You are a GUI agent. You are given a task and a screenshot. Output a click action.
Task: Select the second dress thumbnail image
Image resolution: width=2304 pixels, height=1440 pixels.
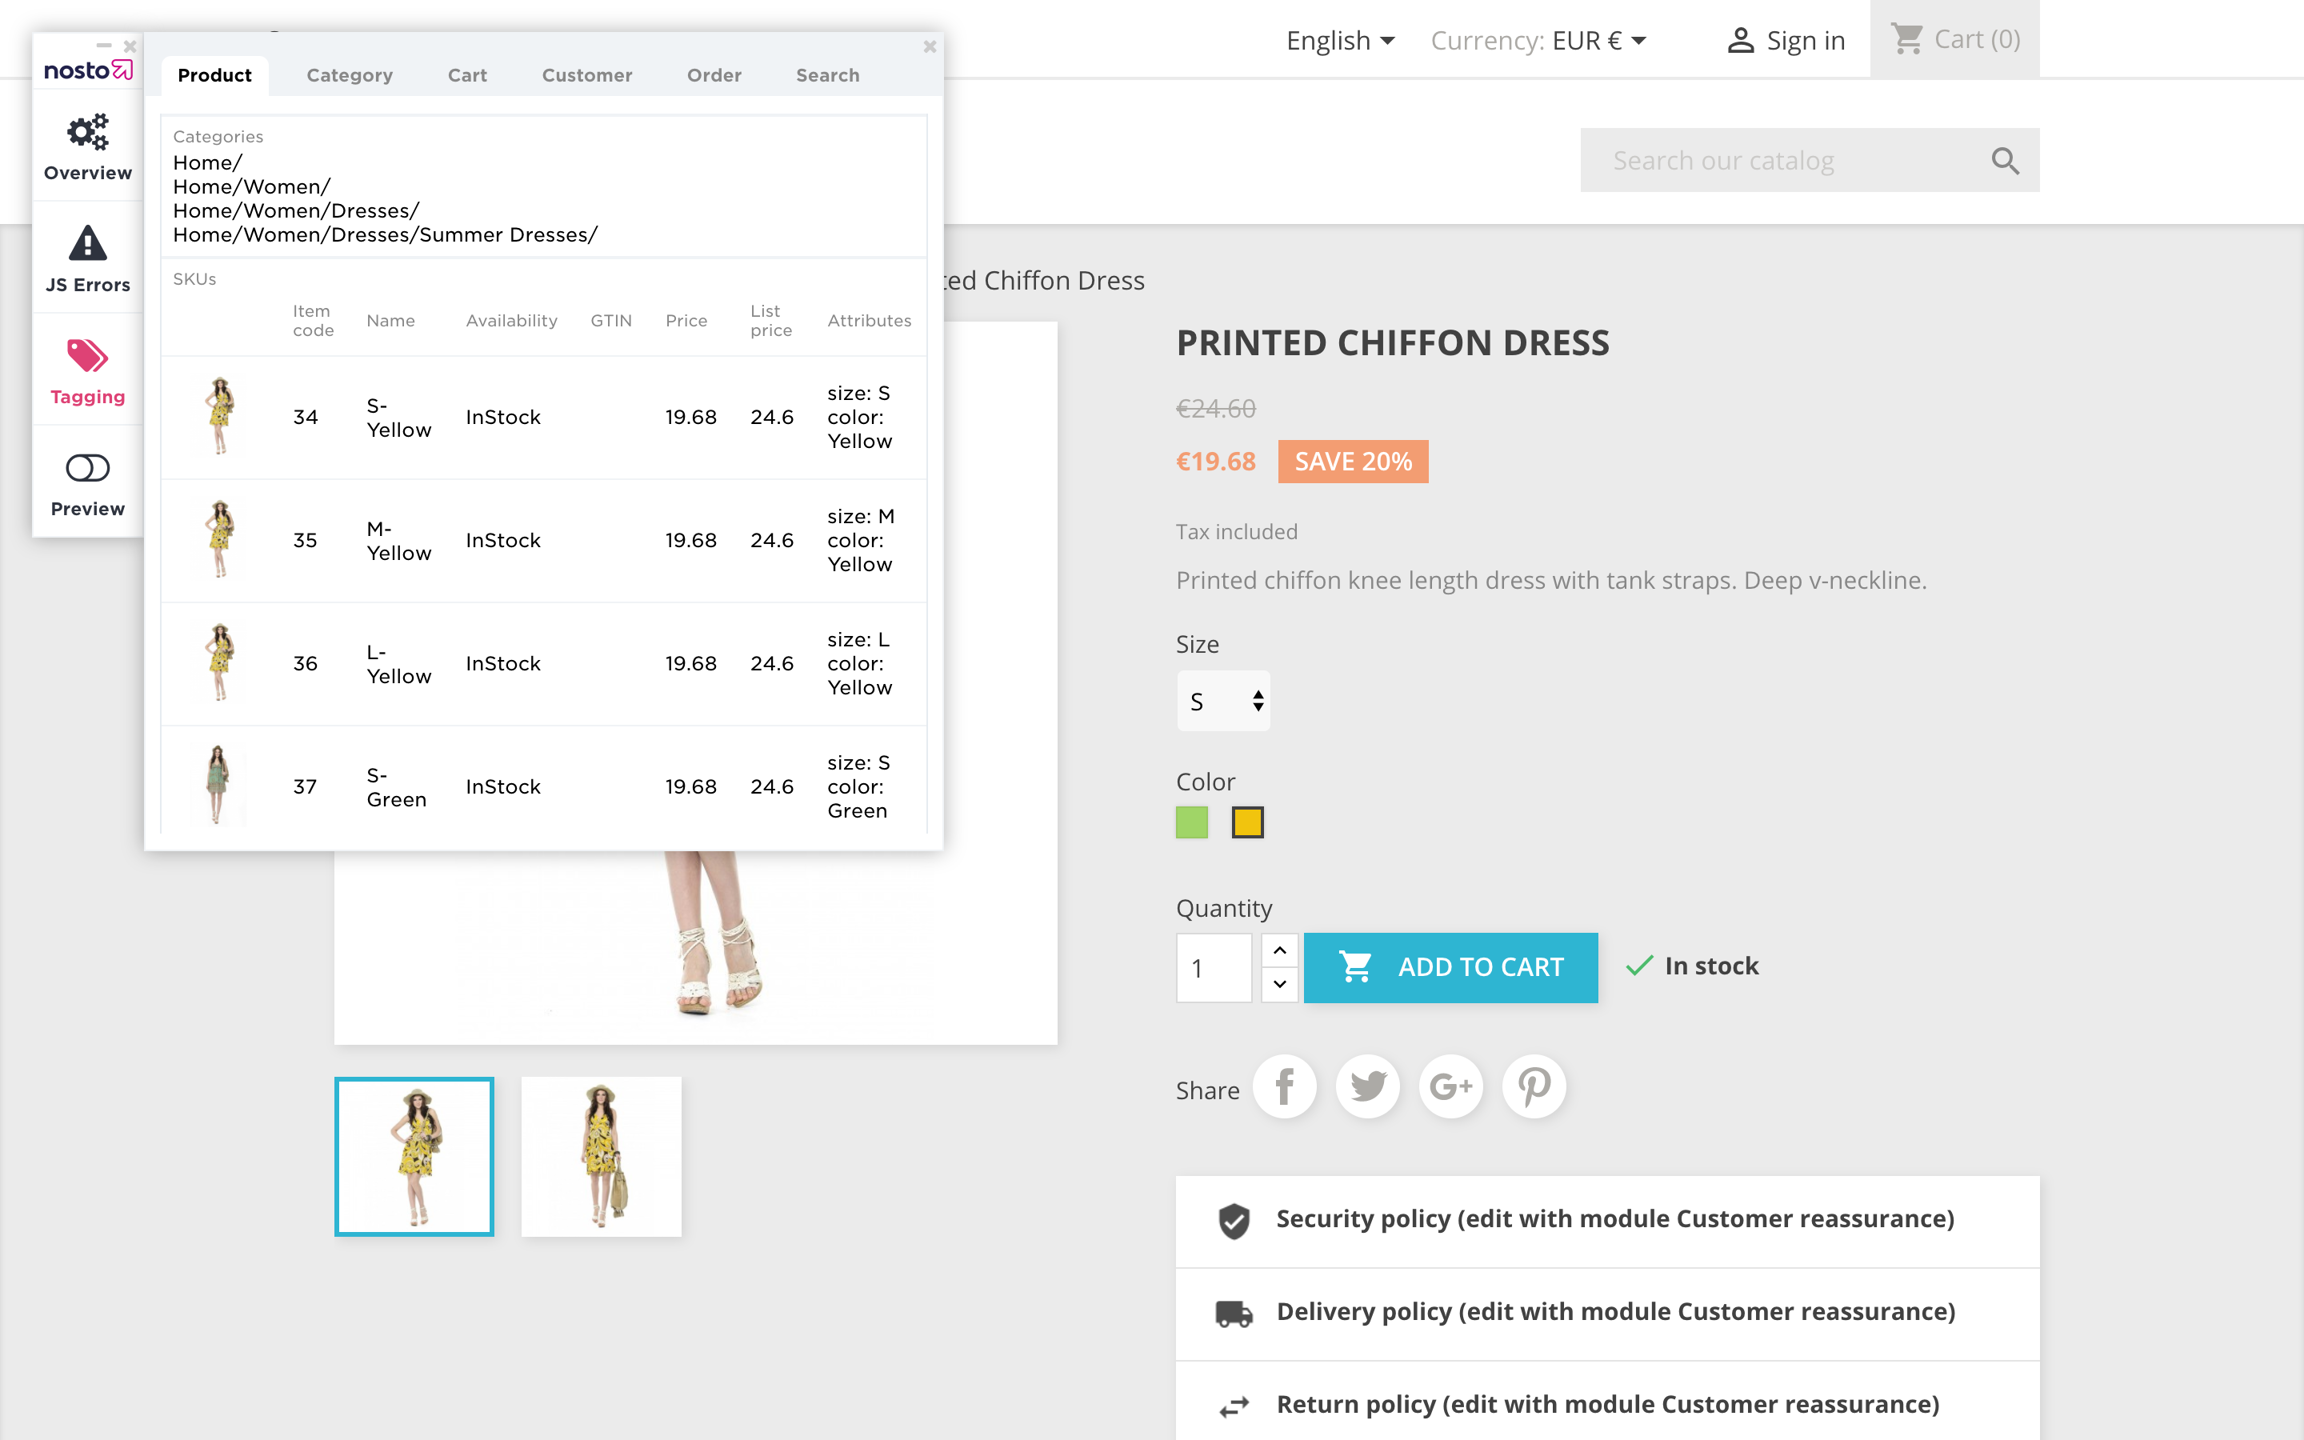click(x=601, y=1156)
